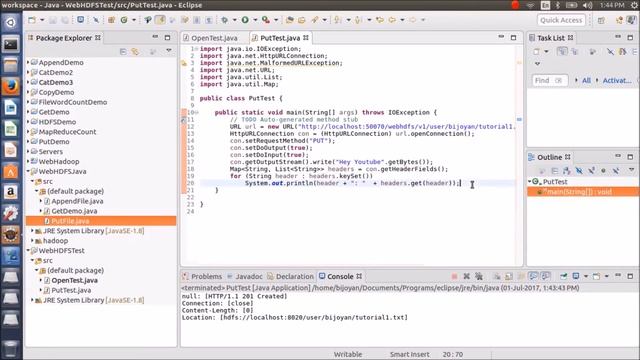Open the Terminal from the launcher
640x360 pixels.
11,44
